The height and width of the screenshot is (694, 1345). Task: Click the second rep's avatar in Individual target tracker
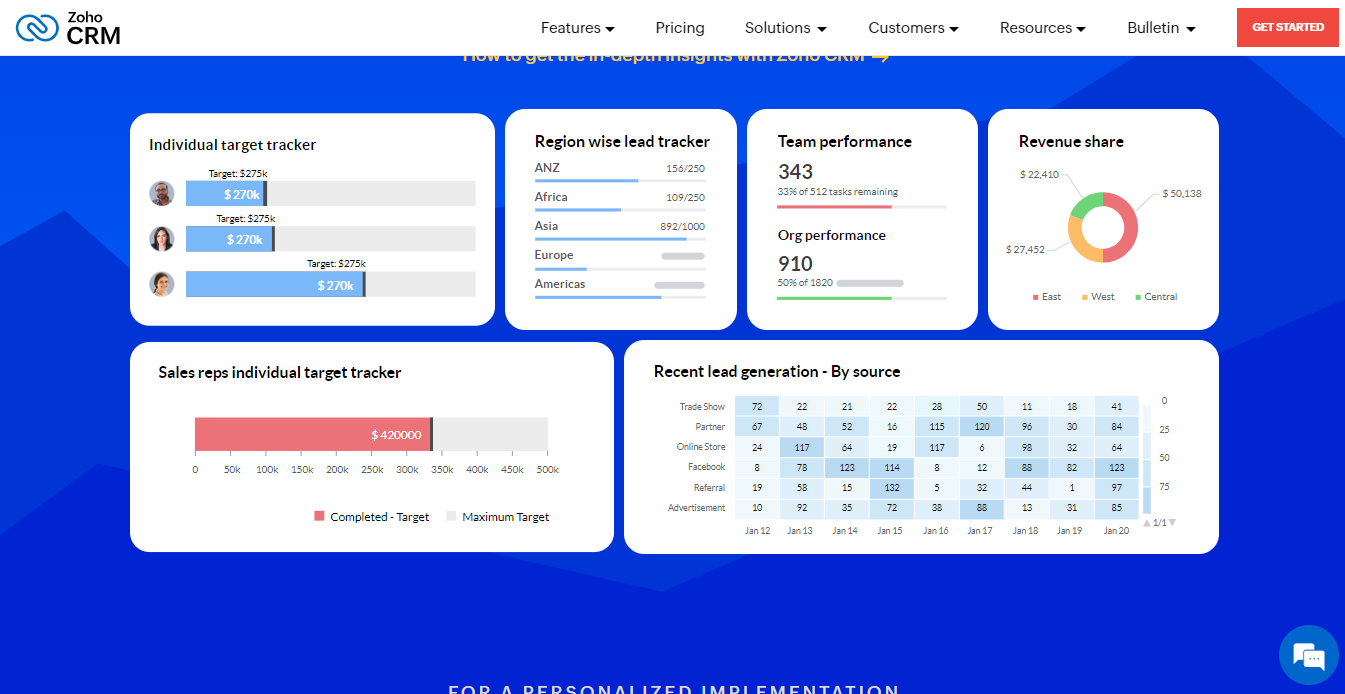tap(162, 239)
